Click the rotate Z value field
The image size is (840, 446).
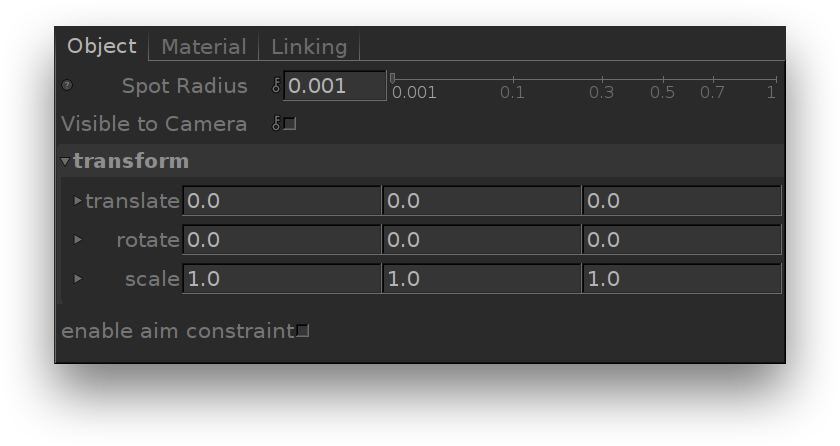681,240
